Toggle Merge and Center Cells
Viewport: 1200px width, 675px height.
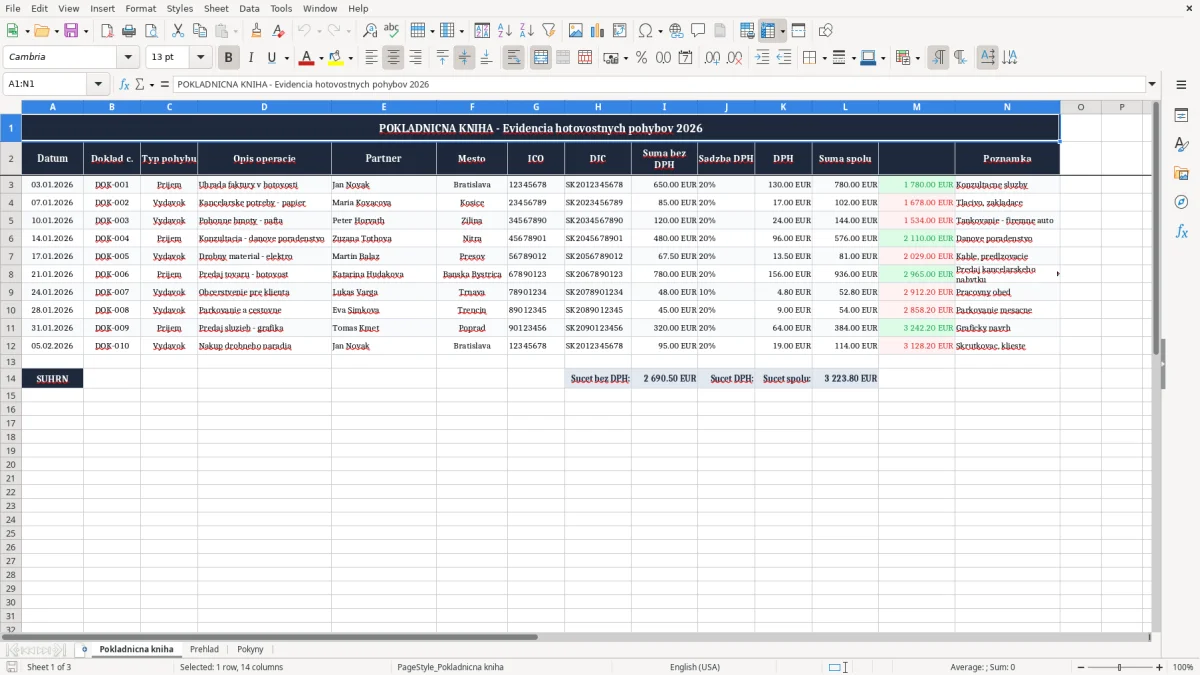point(540,58)
